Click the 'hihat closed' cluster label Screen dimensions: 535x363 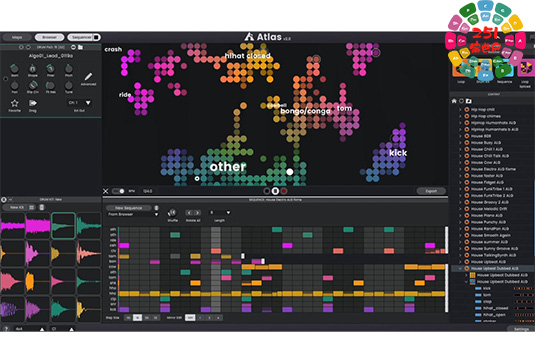tap(247, 56)
